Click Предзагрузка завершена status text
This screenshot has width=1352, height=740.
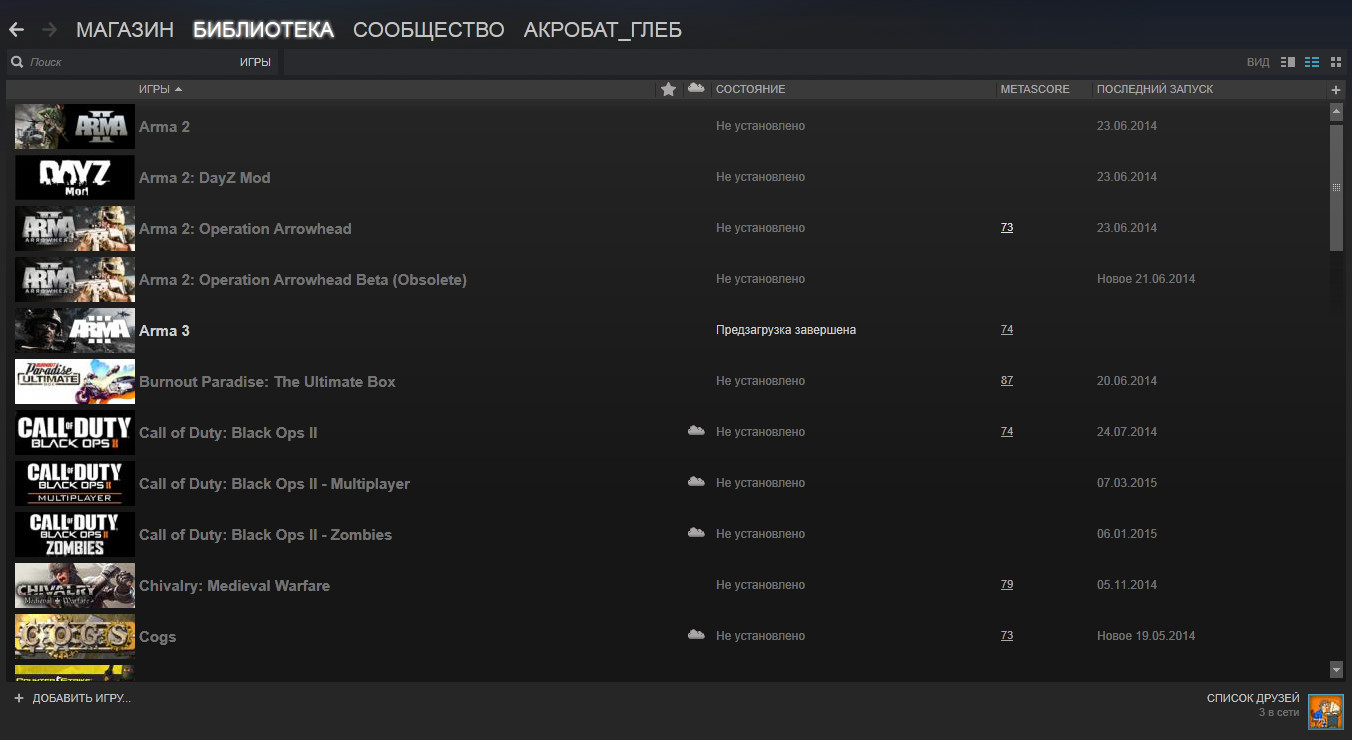coord(786,330)
